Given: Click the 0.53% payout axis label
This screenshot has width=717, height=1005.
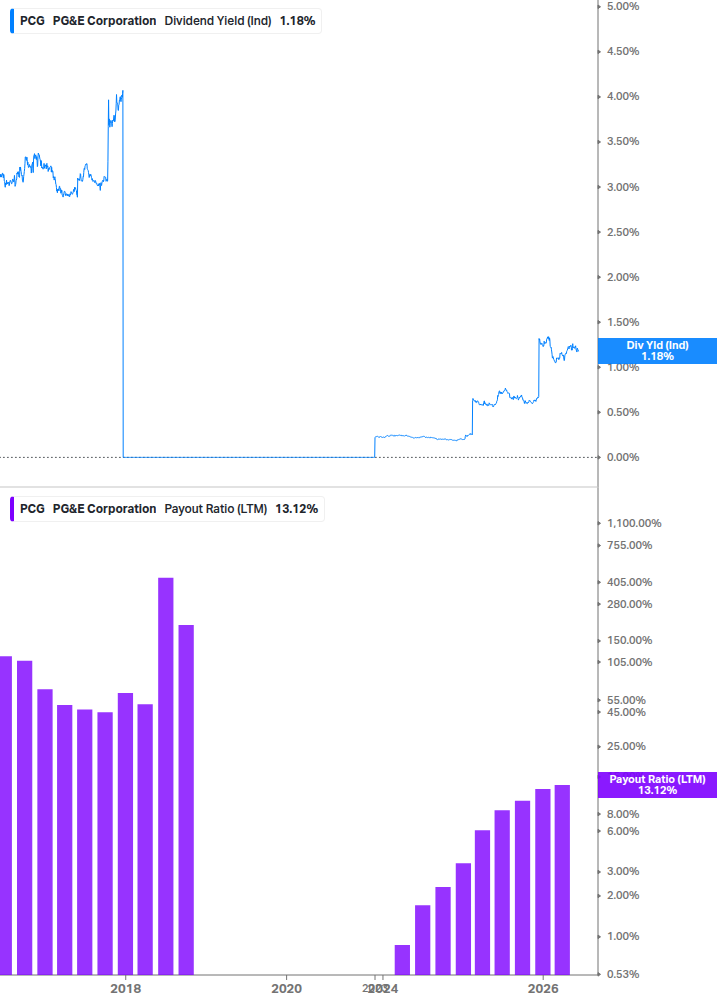Looking at the screenshot, I should tap(623, 974).
